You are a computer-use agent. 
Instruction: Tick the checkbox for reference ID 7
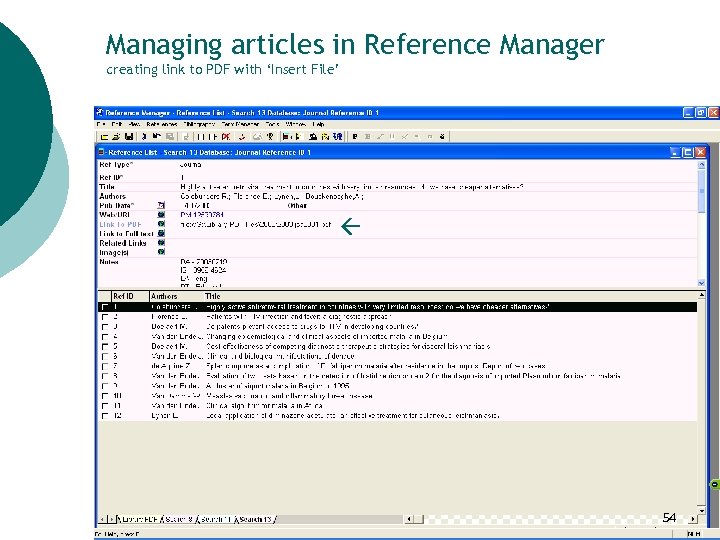click(x=105, y=366)
